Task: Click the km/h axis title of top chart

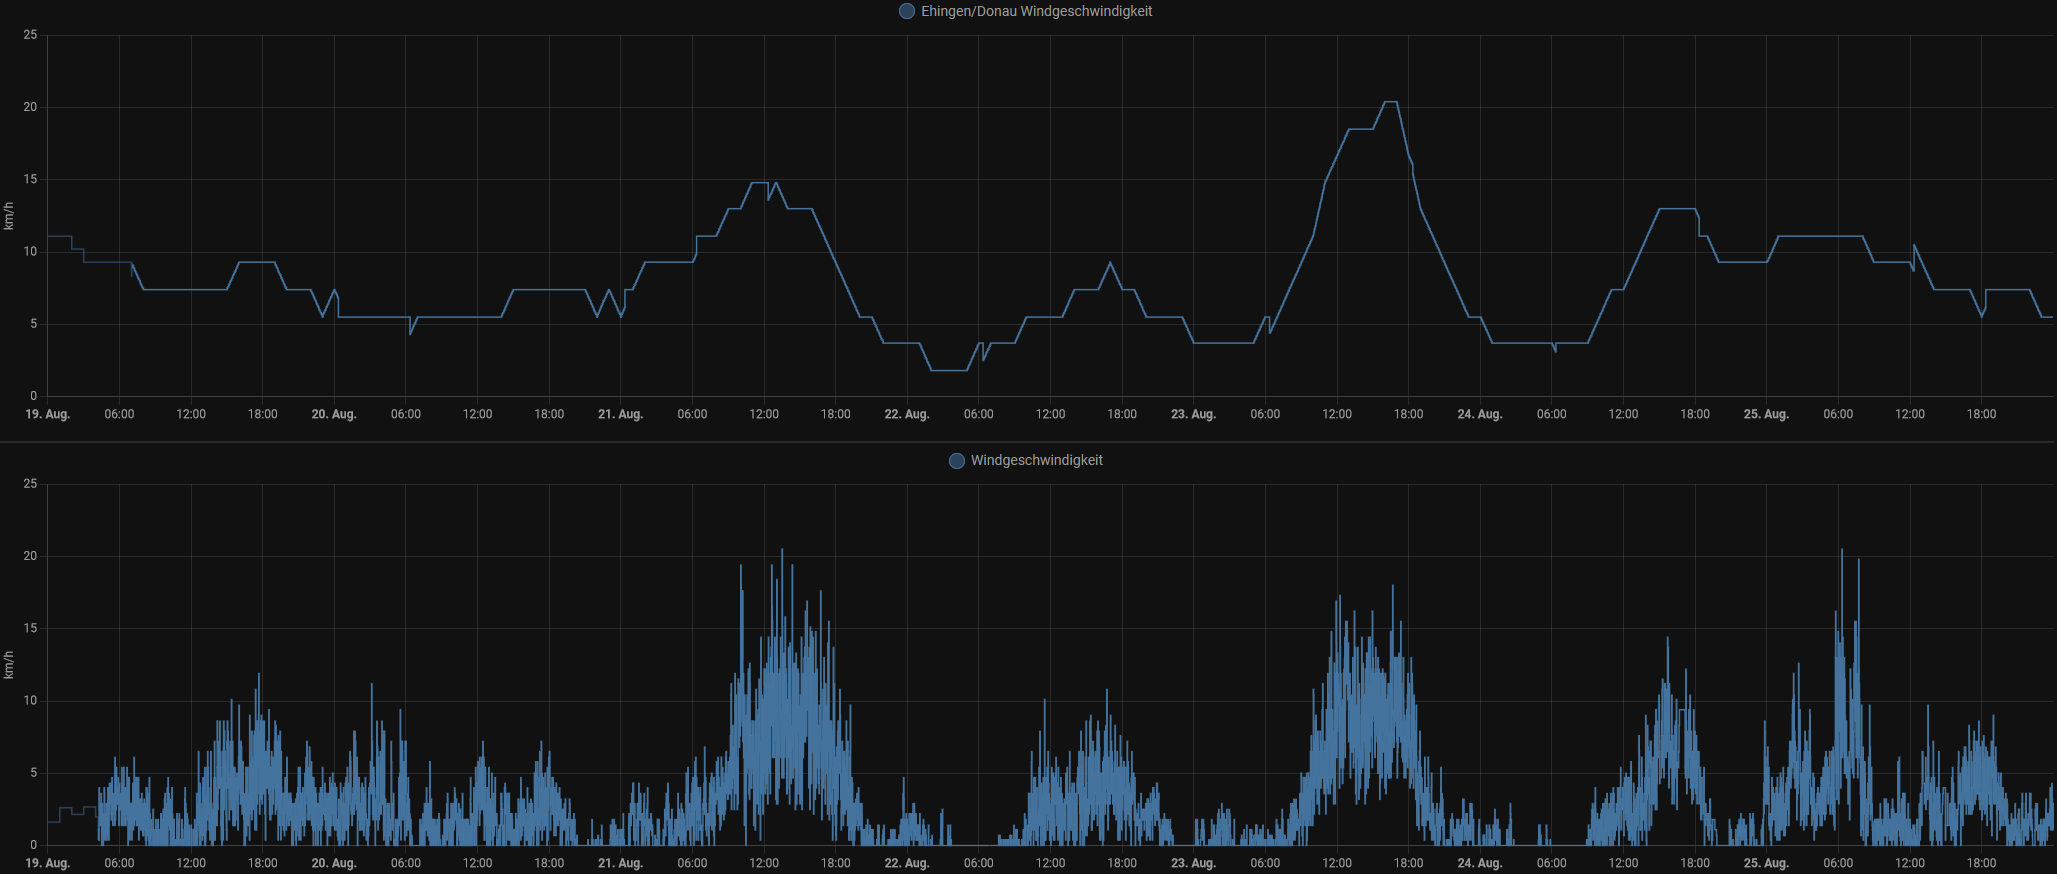Action: (x=9, y=216)
